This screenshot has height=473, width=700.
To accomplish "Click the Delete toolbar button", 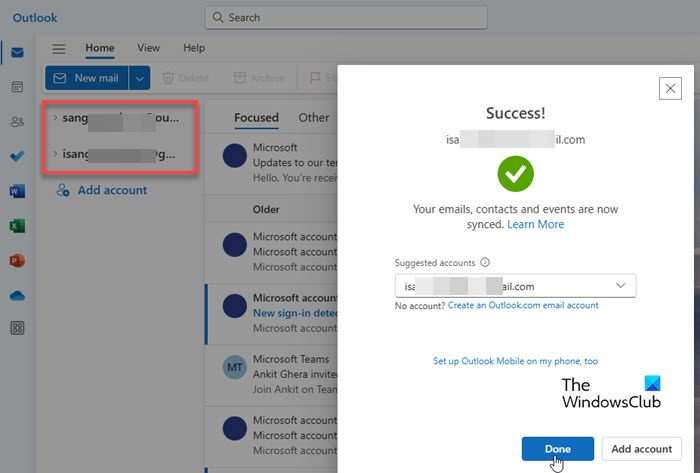I will pos(186,78).
